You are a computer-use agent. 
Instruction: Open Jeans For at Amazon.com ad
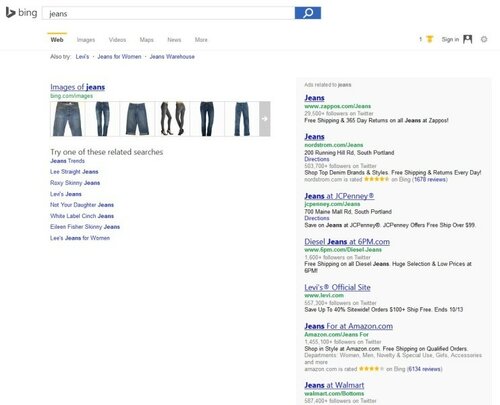pos(348,326)
